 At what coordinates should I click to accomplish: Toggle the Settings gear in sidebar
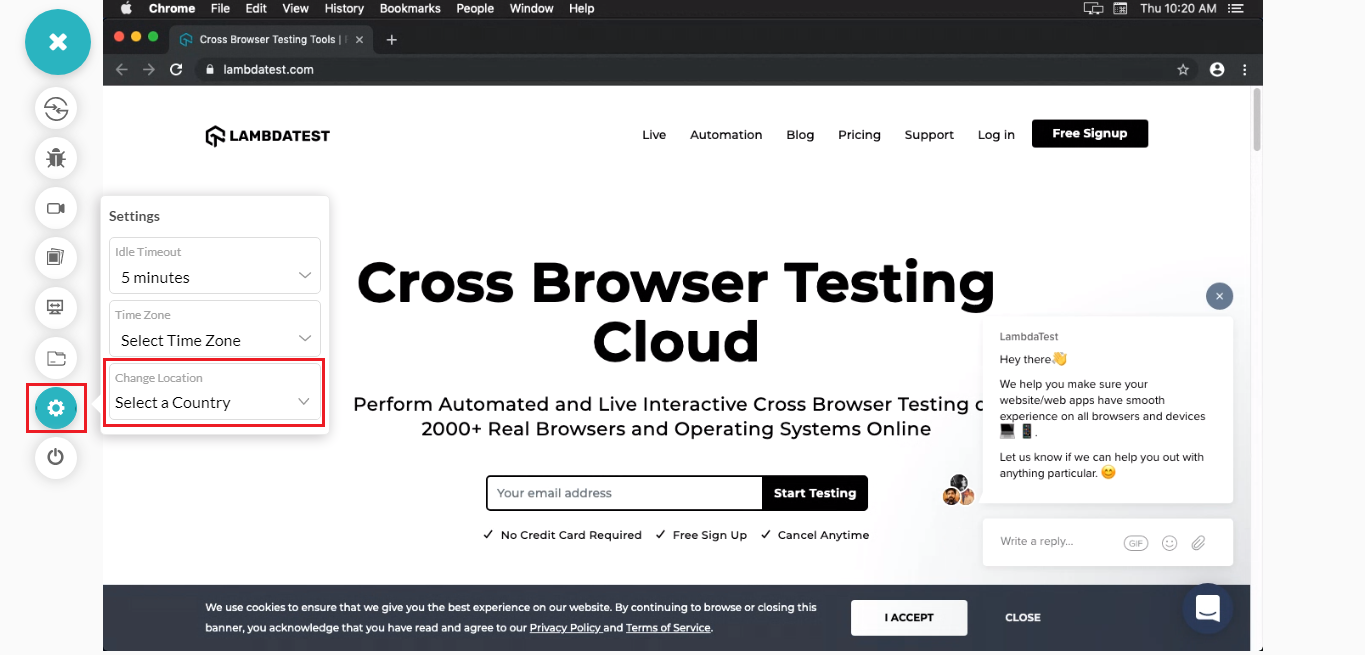[56, 408]
